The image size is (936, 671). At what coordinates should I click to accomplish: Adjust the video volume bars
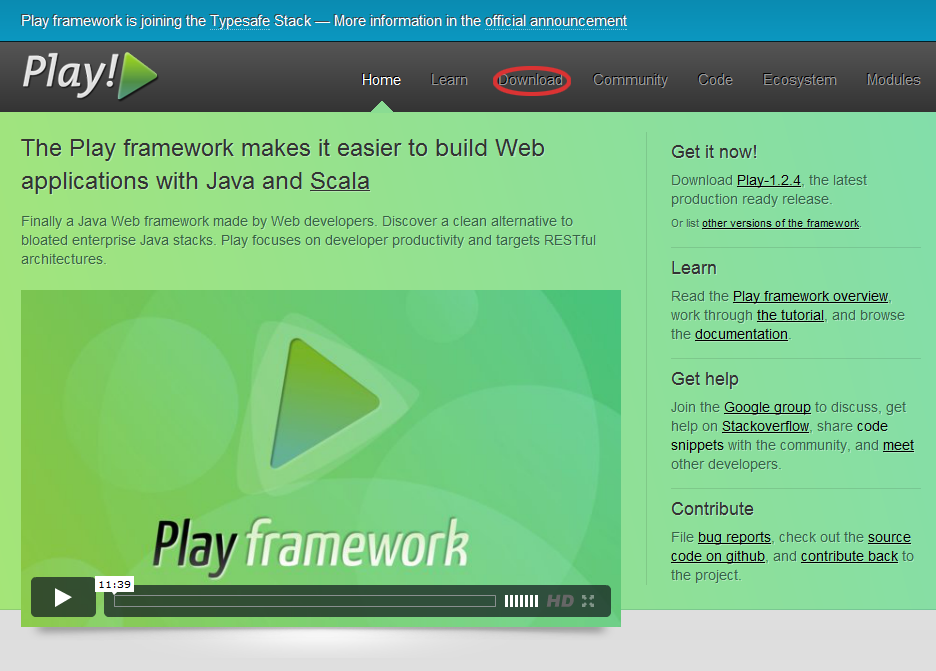pos(521,601)
